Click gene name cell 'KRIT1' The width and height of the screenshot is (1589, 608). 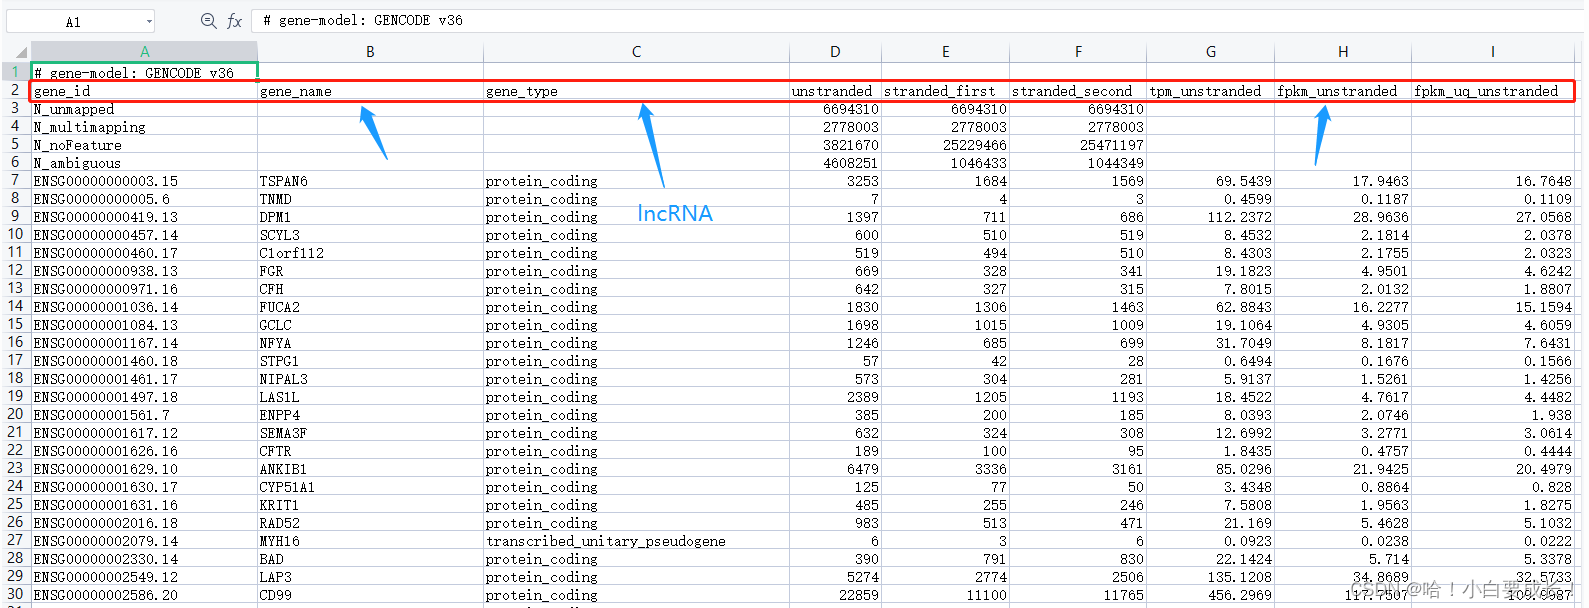click(370, 505)
